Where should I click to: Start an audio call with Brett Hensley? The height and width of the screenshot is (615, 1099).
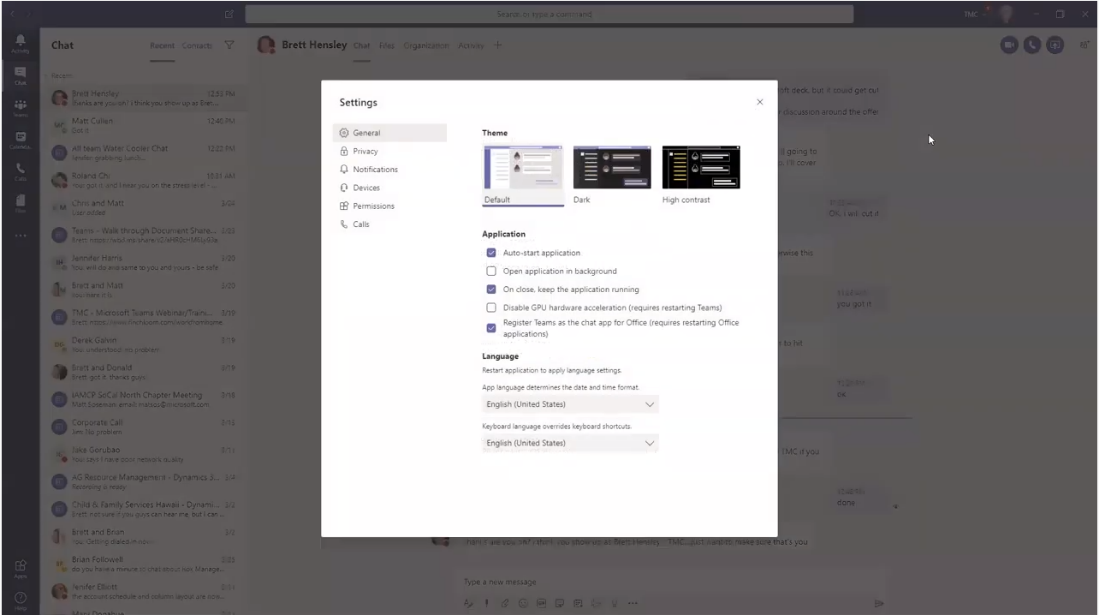pos(1032,45)
